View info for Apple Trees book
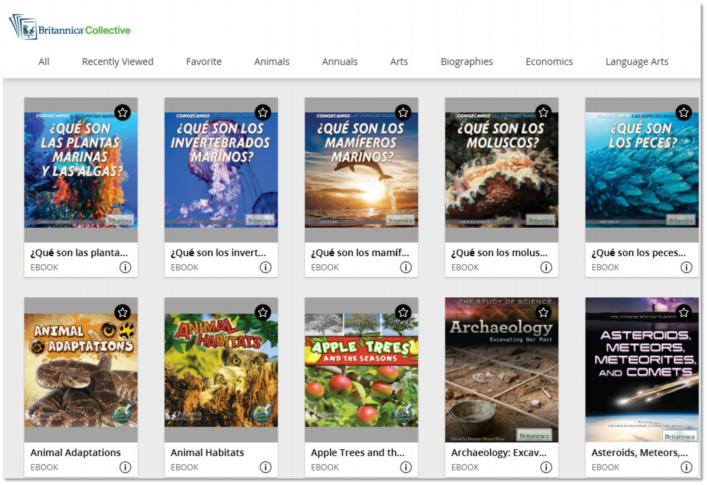The image size is (707, 485). pos(405,467)
